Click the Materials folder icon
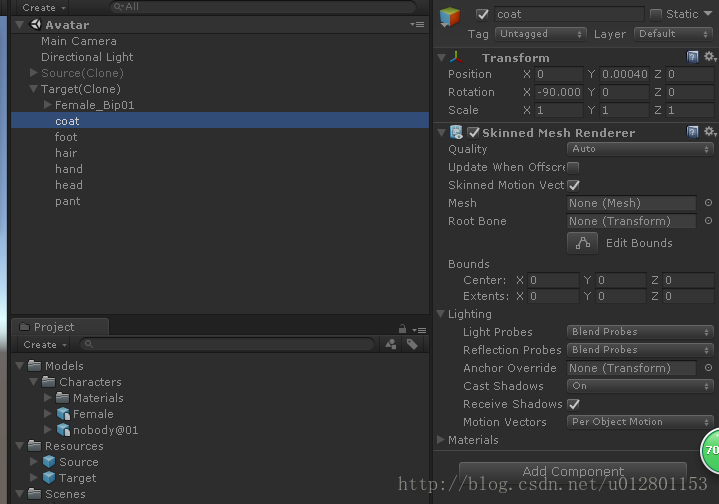 point(62,398)
